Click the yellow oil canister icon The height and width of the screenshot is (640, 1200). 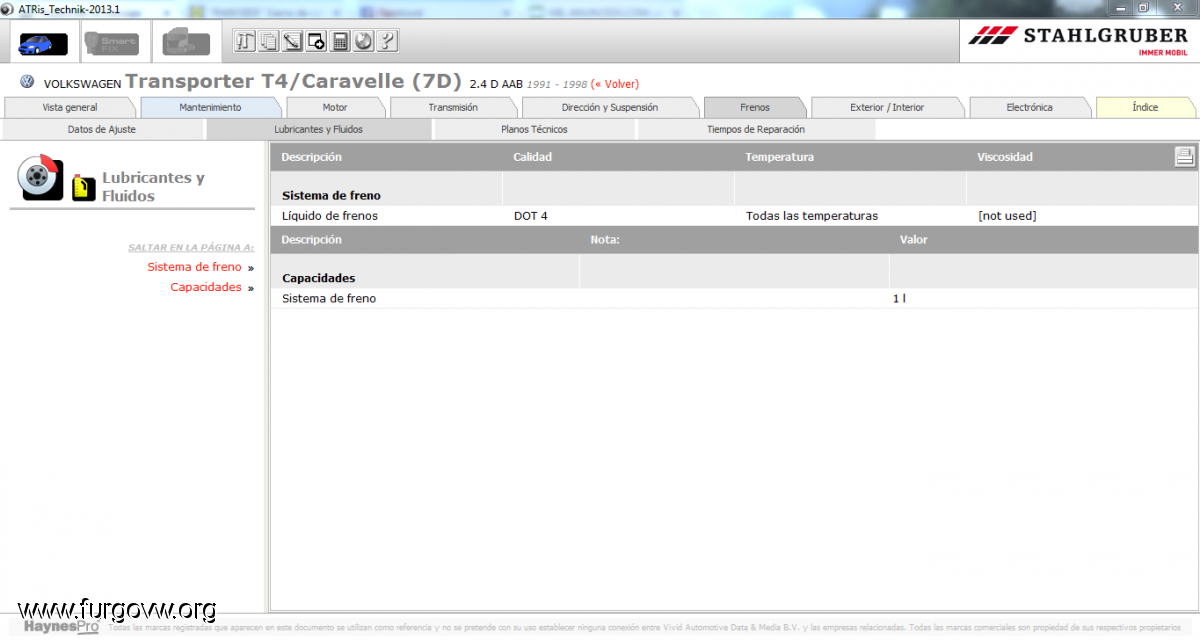click(83, 187)
